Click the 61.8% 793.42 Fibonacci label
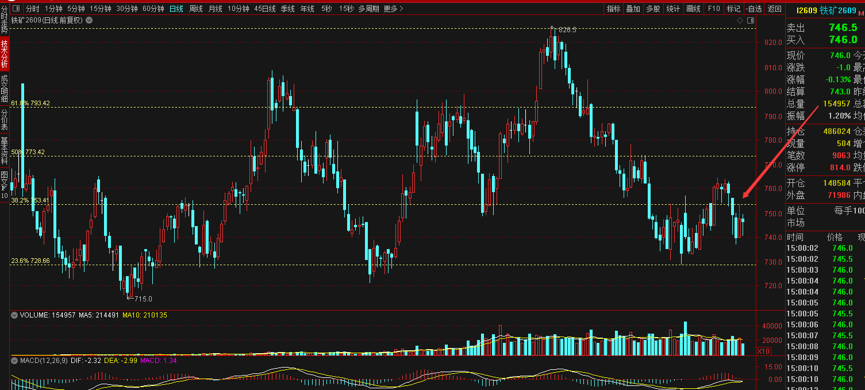The width and height of the screenshot is (865, 390). point(31,103)
